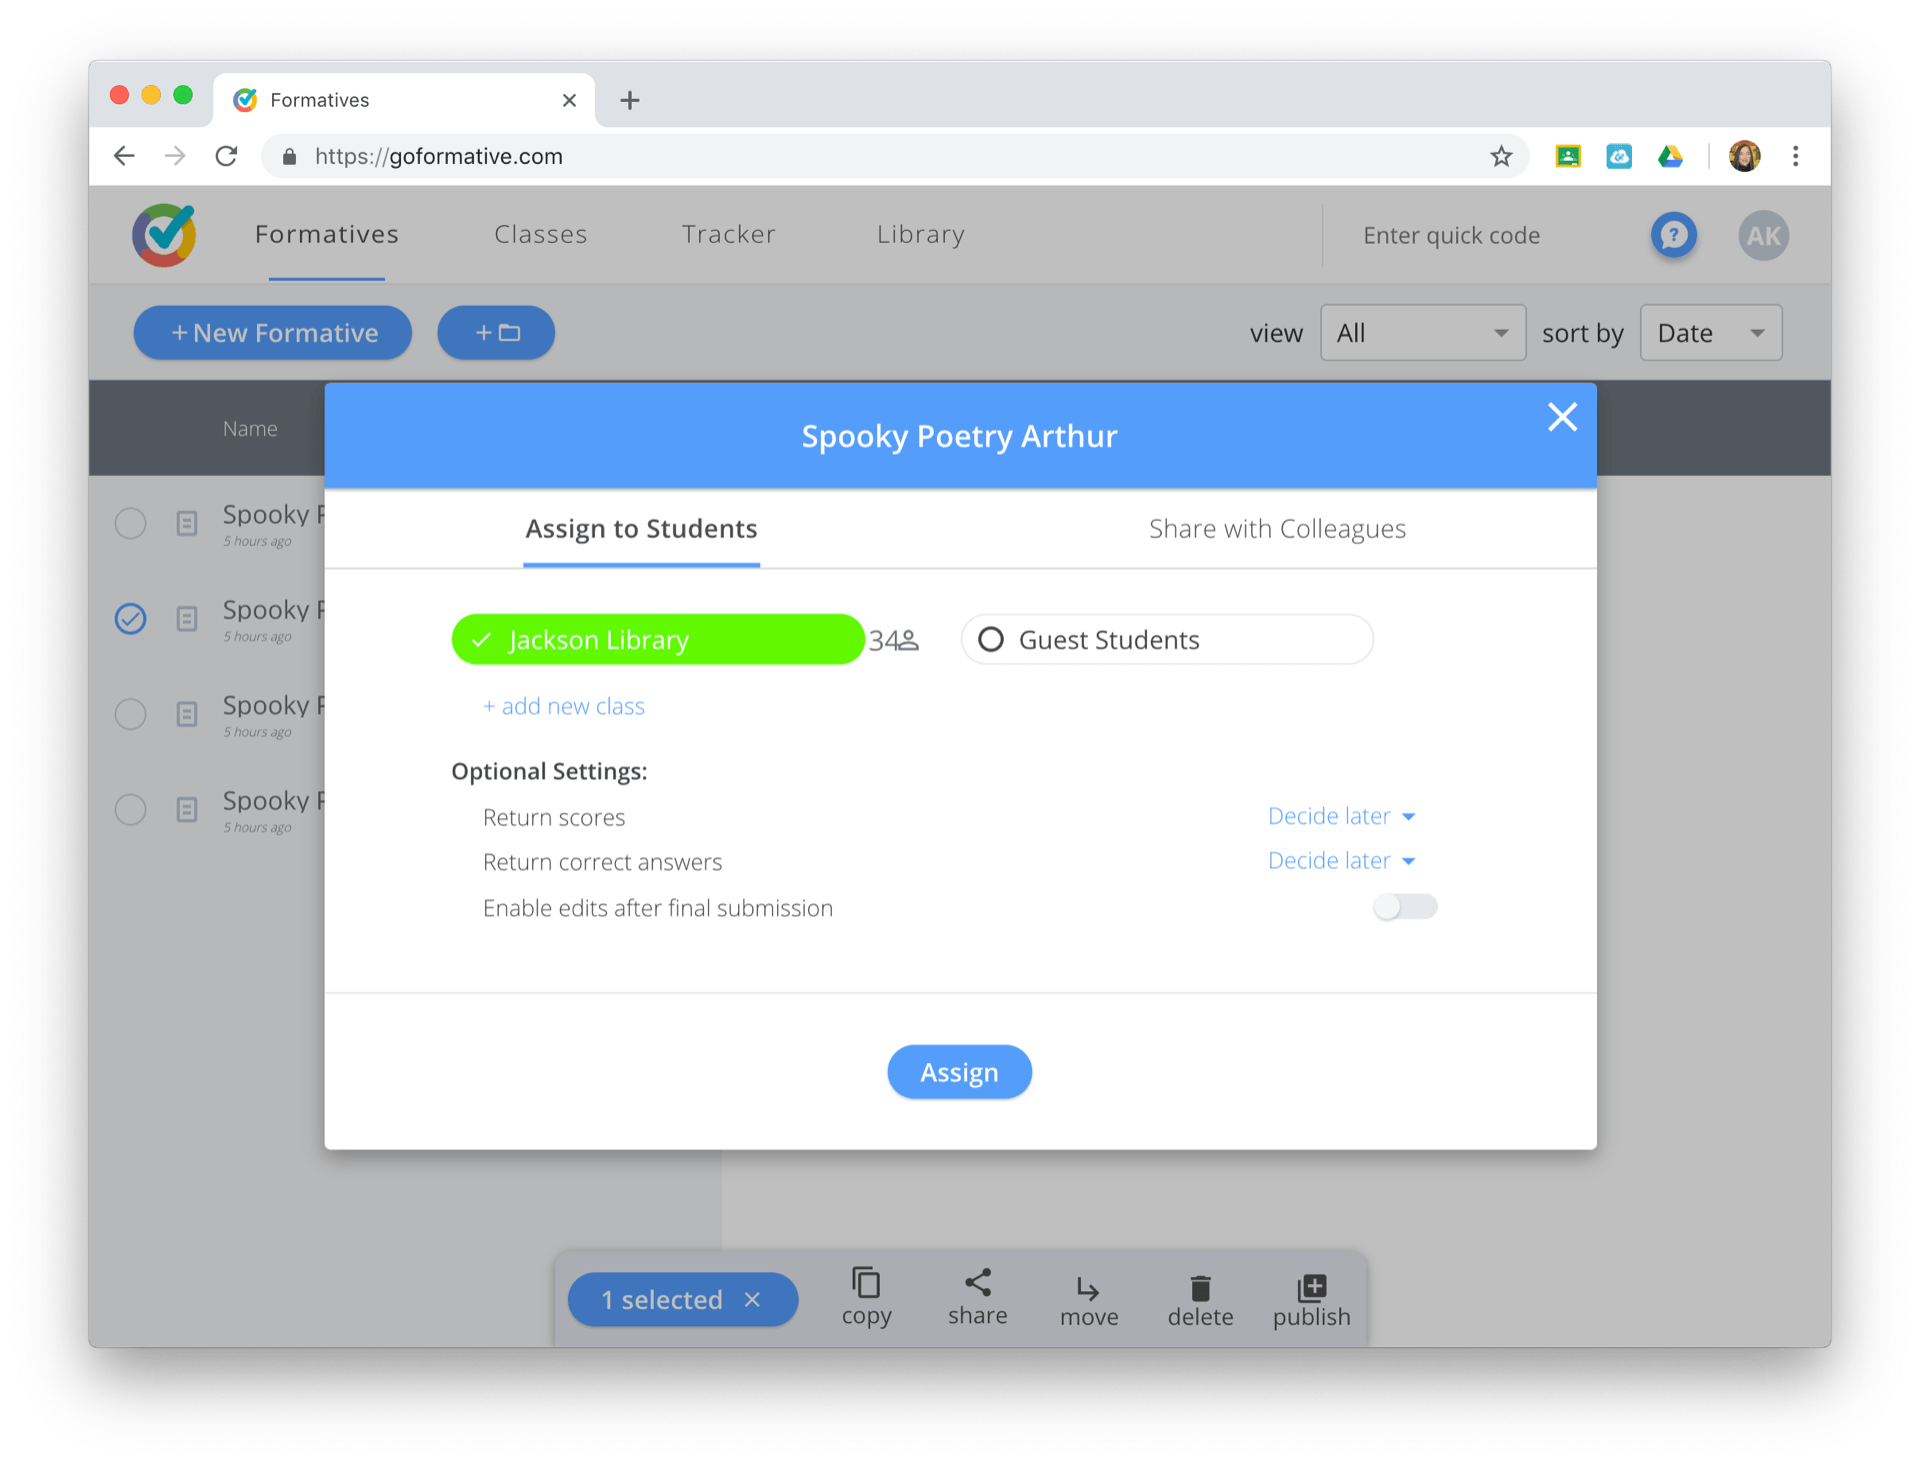Expand Return correct answers dropdown
Image resolution: width=1920 pixels, height=1465 pixels.
point(1340,861)
